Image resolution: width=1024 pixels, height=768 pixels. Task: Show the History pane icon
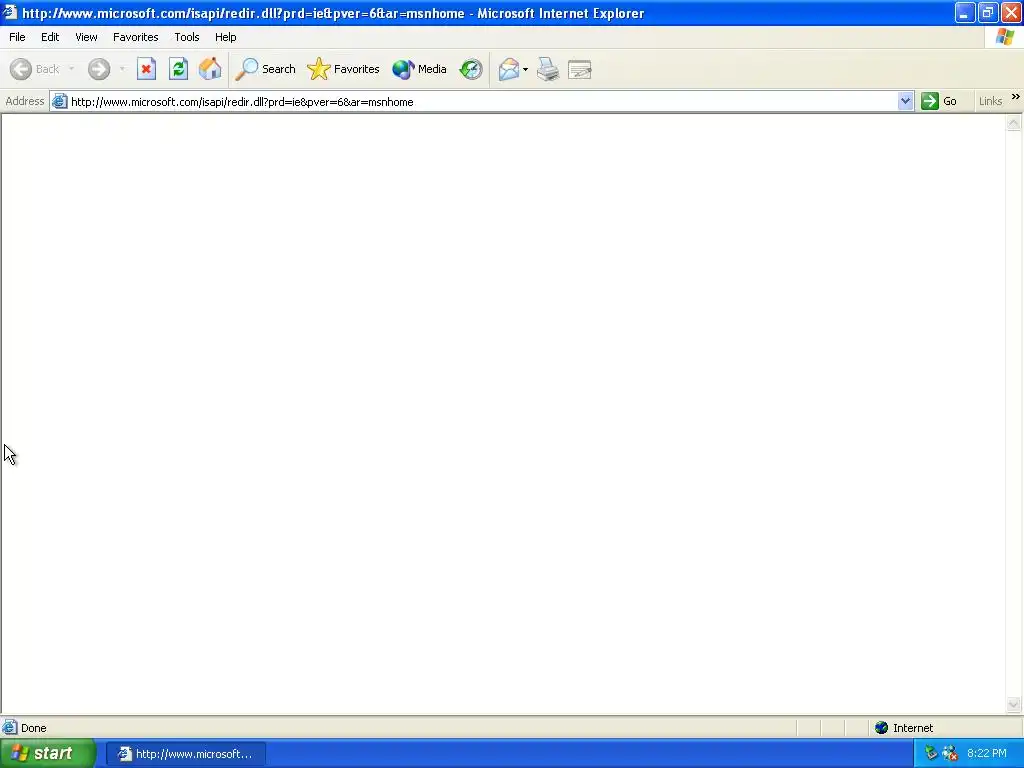[x=471, y=69]
